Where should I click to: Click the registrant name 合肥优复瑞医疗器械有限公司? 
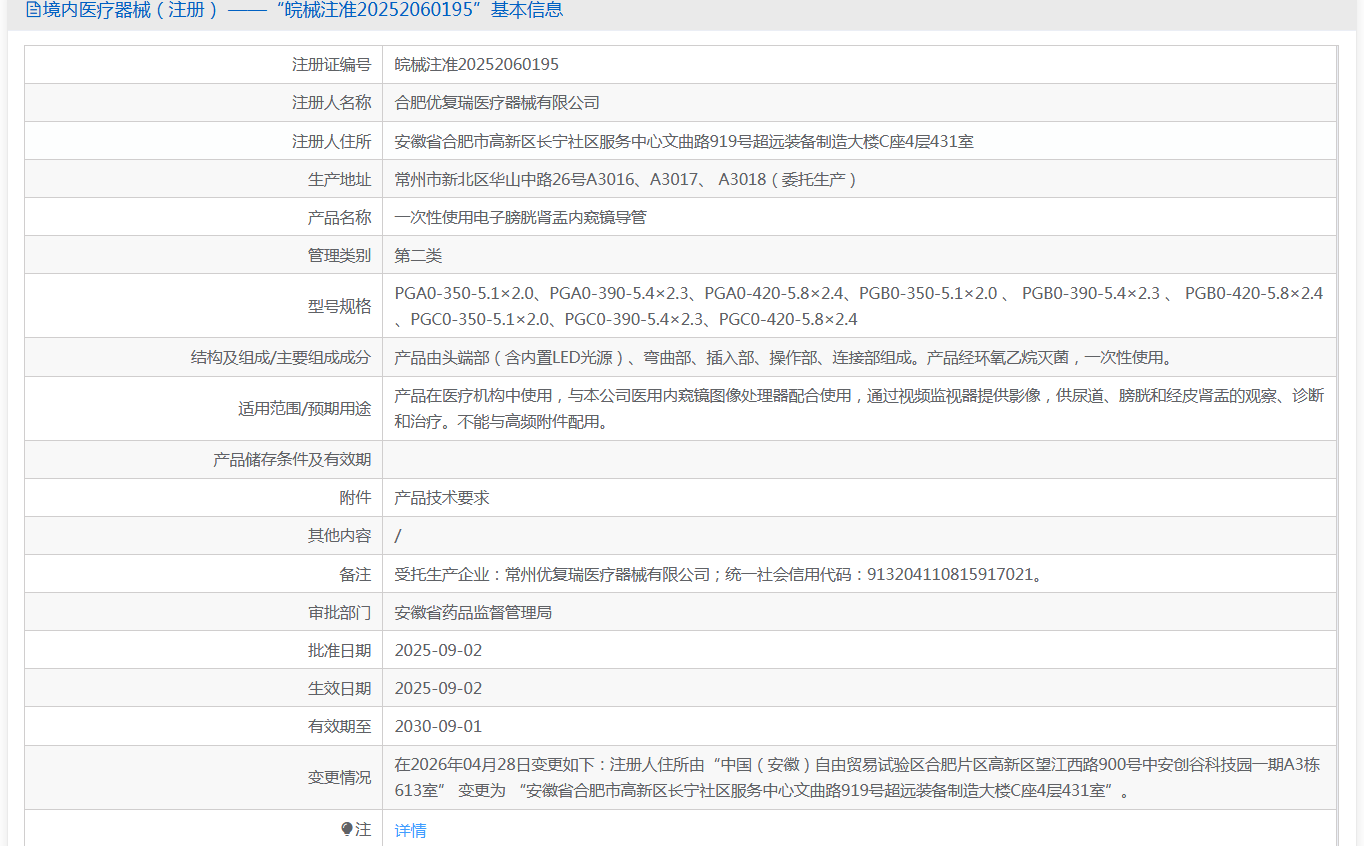[x=497, y=102]
